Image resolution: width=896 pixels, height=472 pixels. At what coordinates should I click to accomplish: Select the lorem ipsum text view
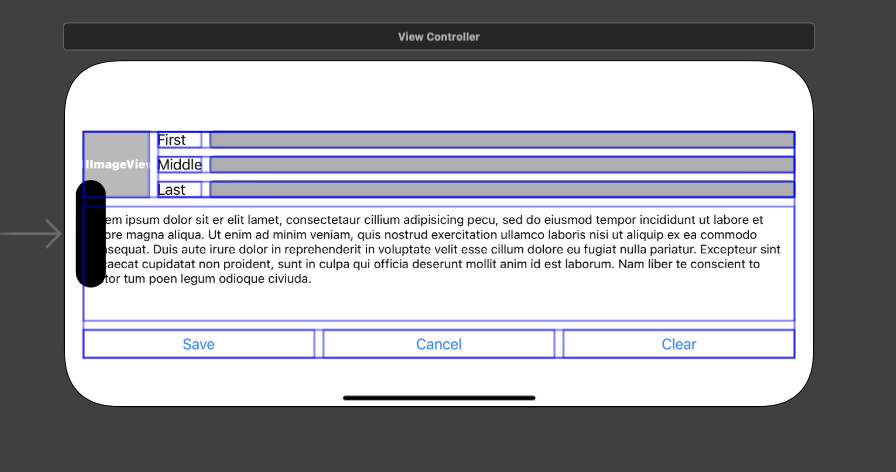pyautogui.click(x=439, y=263)
